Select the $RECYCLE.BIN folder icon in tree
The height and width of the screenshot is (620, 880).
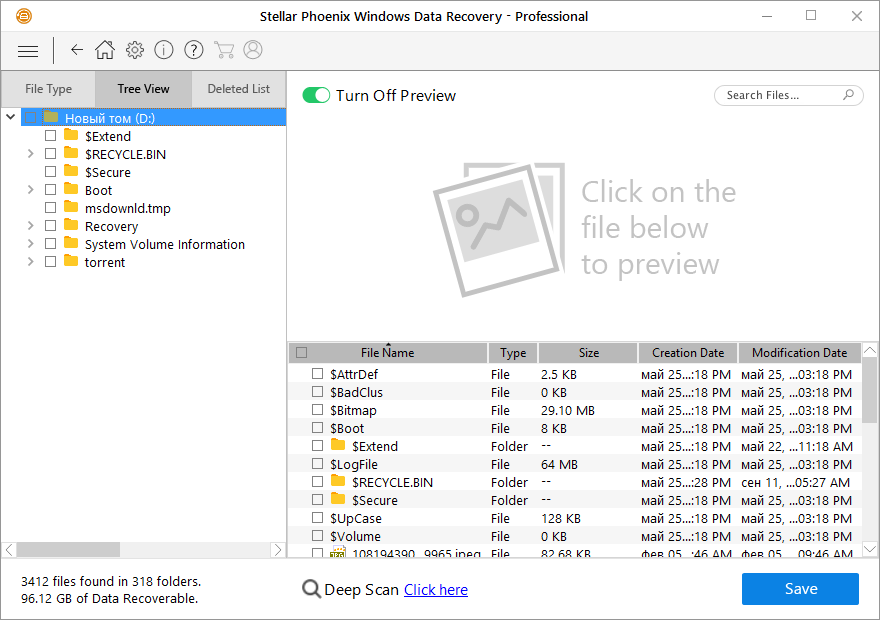click(71, 153)
